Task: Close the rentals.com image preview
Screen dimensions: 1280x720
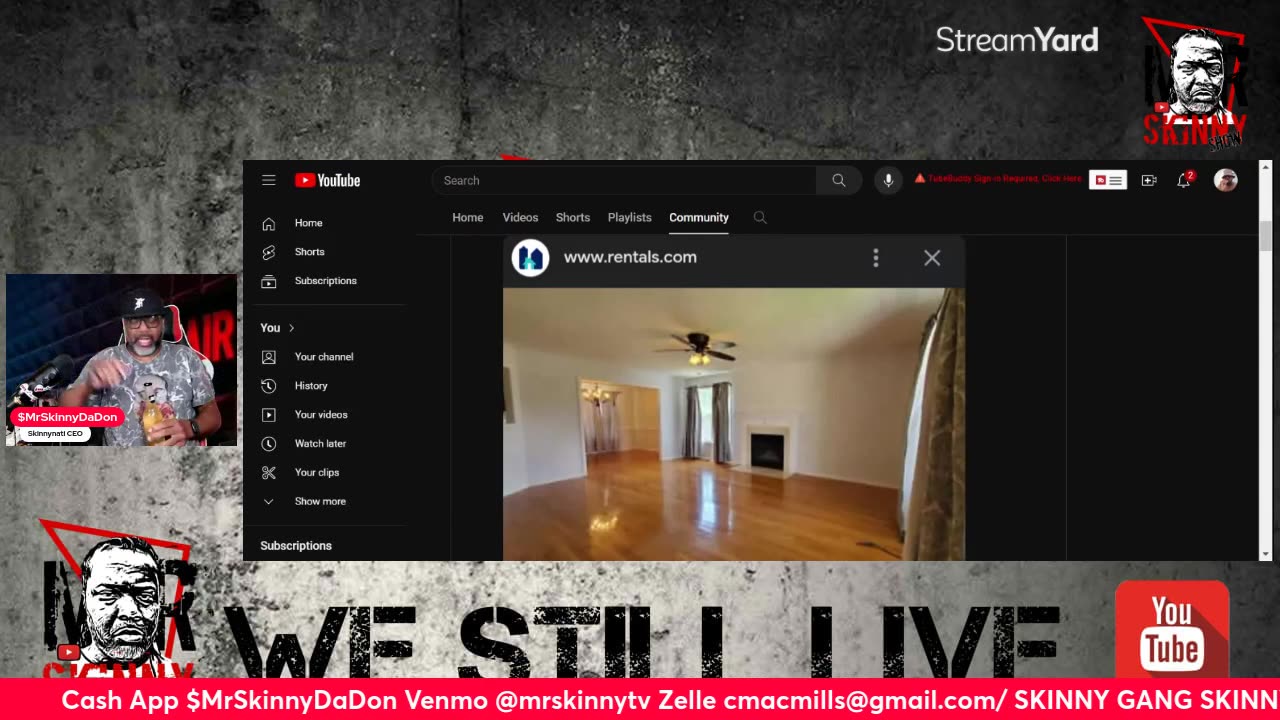Action: click(x=932, y=258)
